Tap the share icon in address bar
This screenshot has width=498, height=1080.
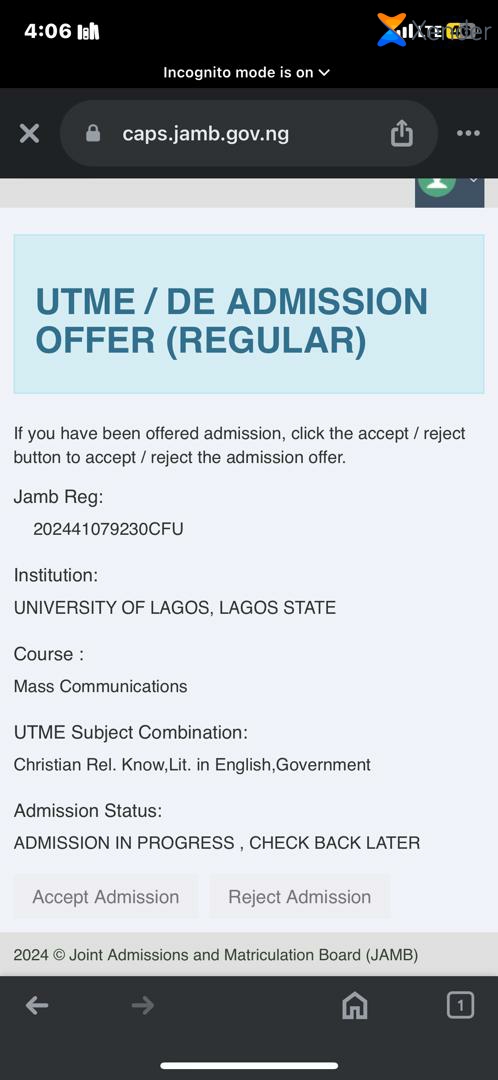(x=402, y=134)
